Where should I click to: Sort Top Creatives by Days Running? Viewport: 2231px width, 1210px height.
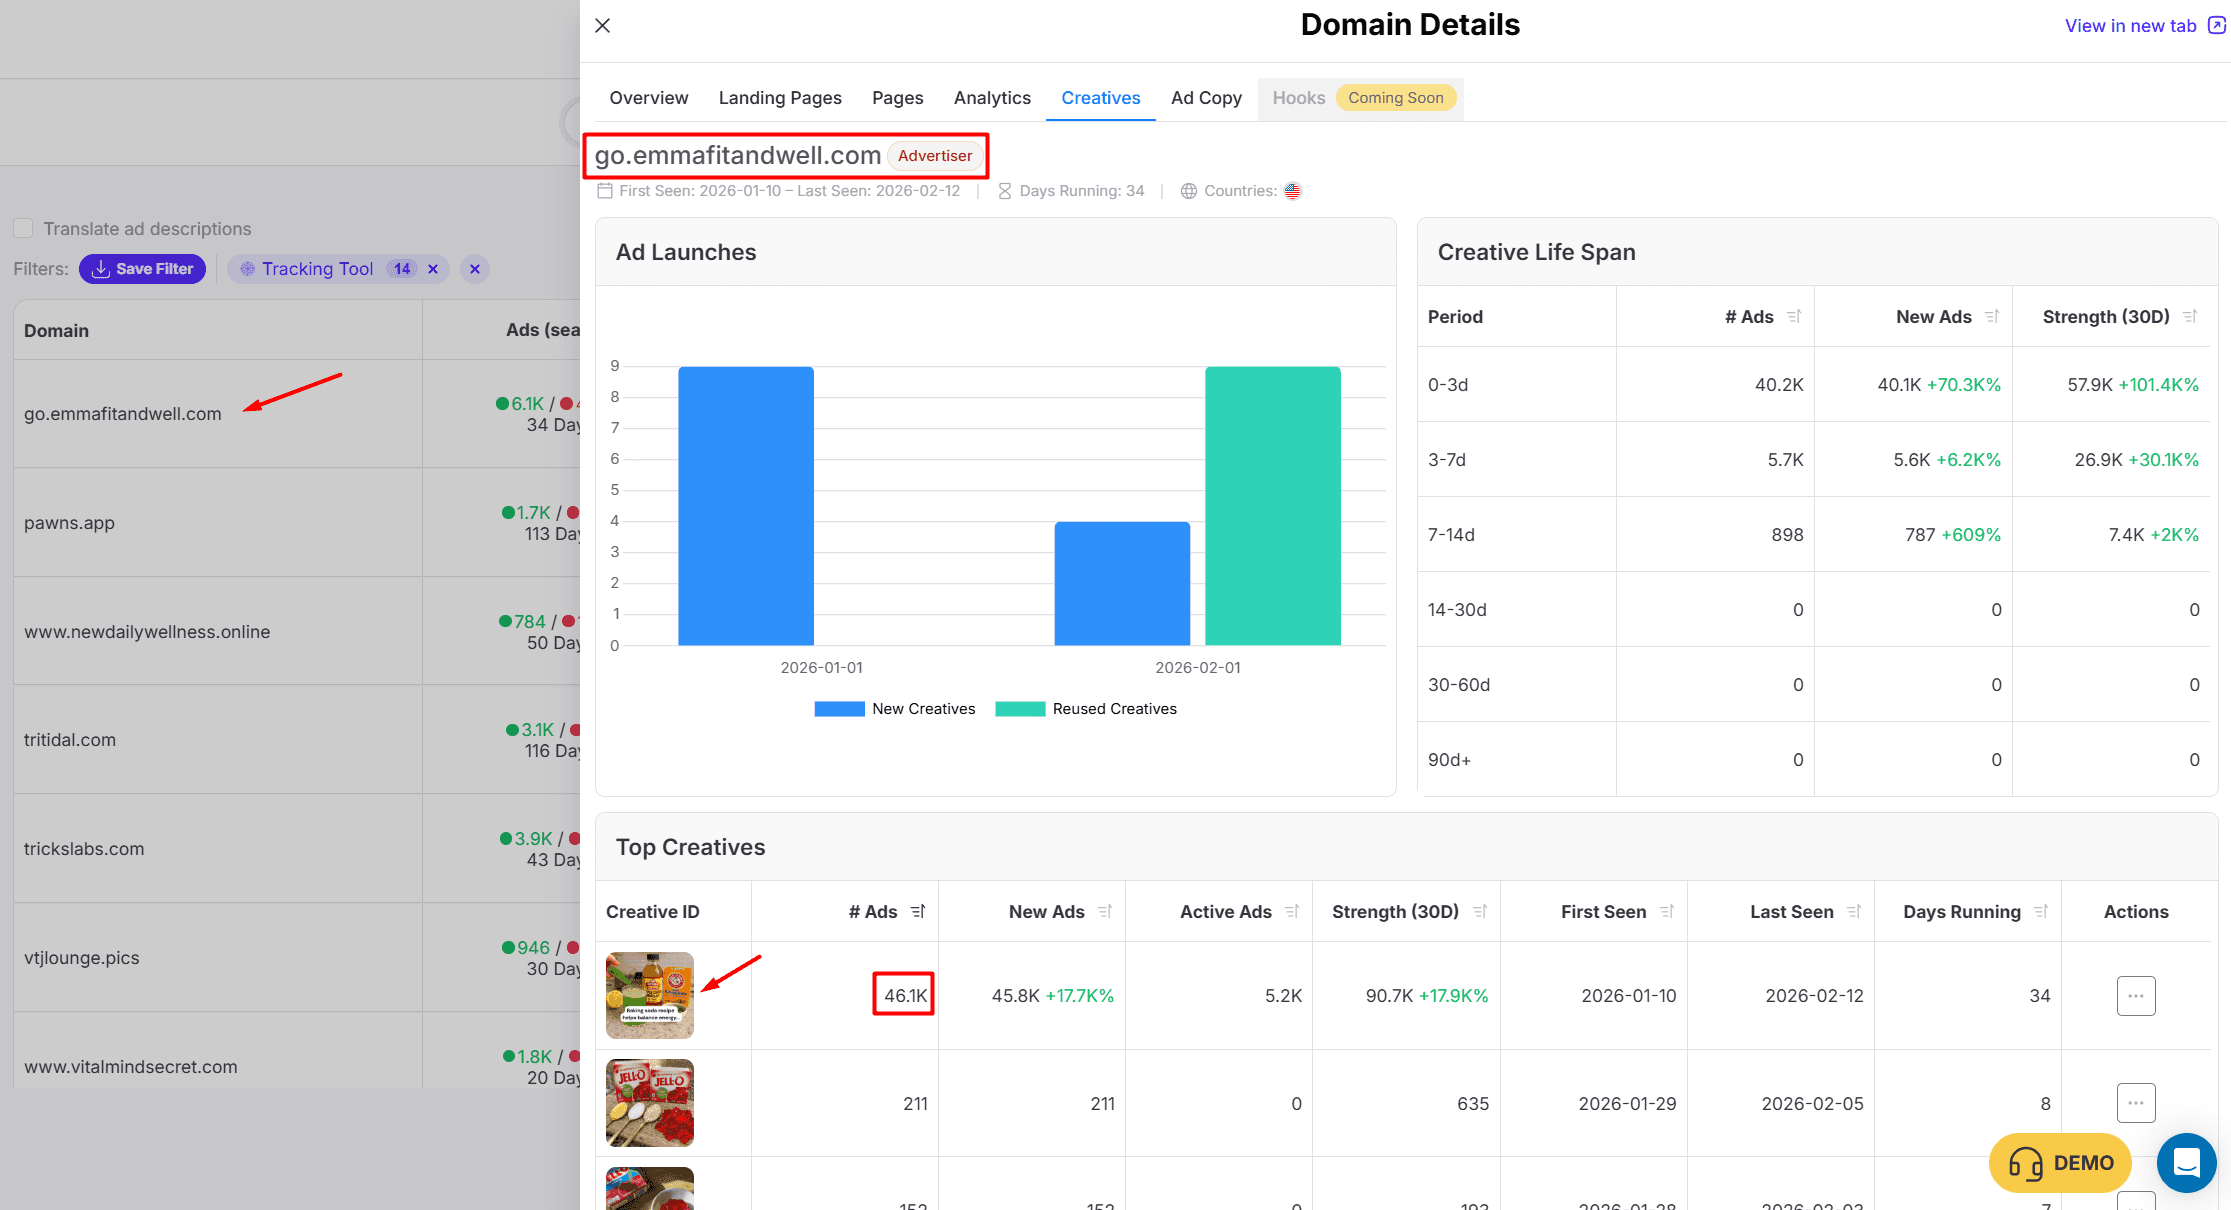(x=2041, y=912)
